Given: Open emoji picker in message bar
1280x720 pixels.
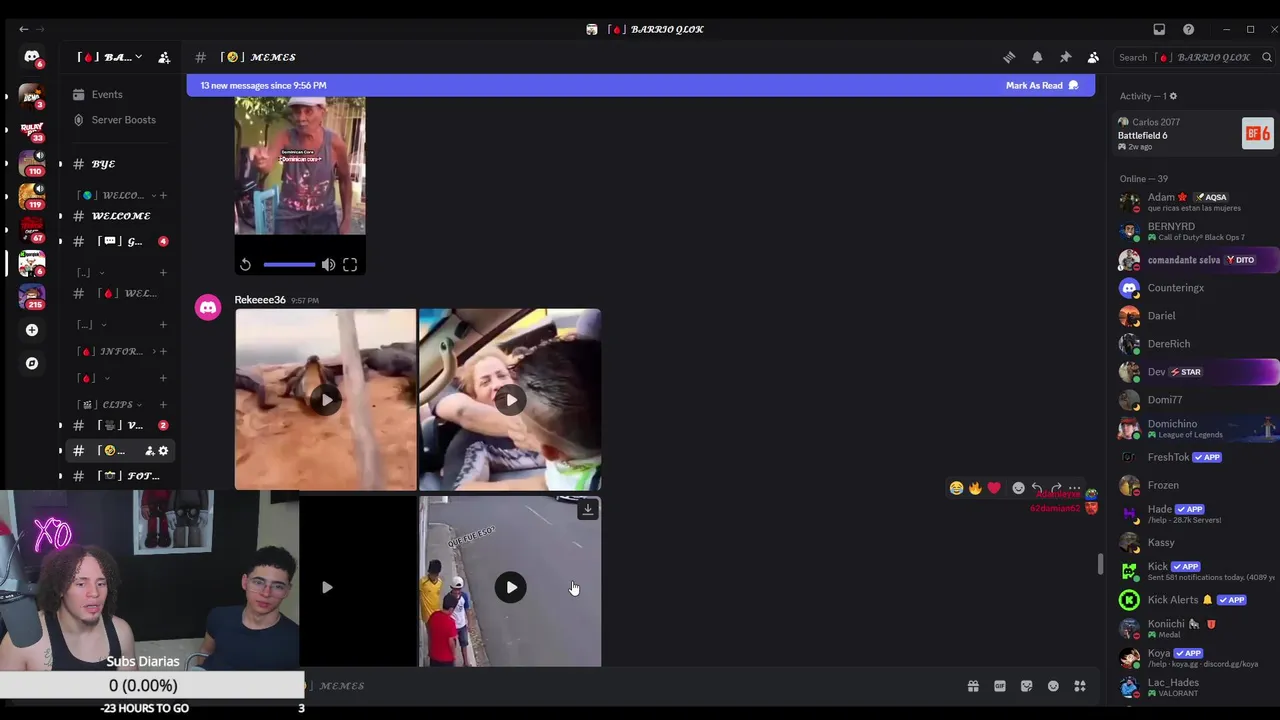Looking at the screenshot, I should click(x=1053, y=686).
